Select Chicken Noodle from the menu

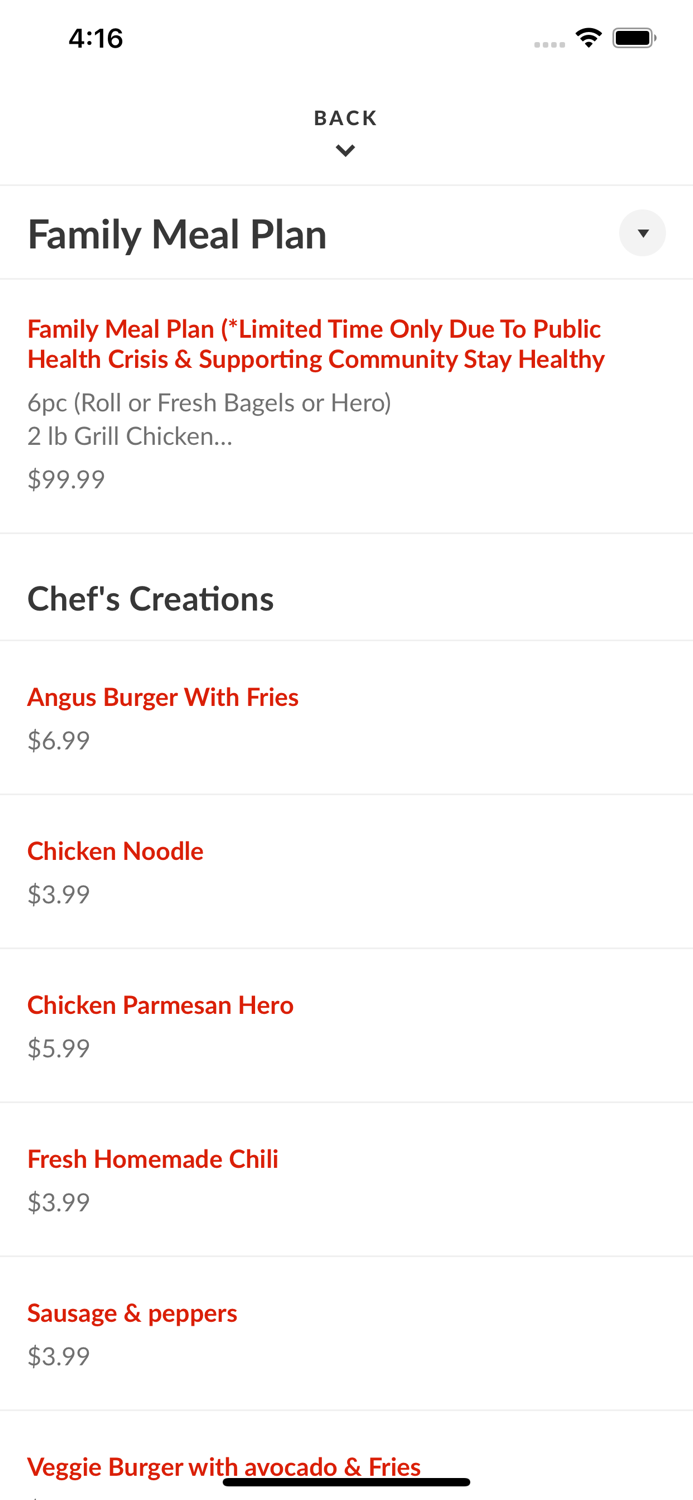tap(115, 851)
